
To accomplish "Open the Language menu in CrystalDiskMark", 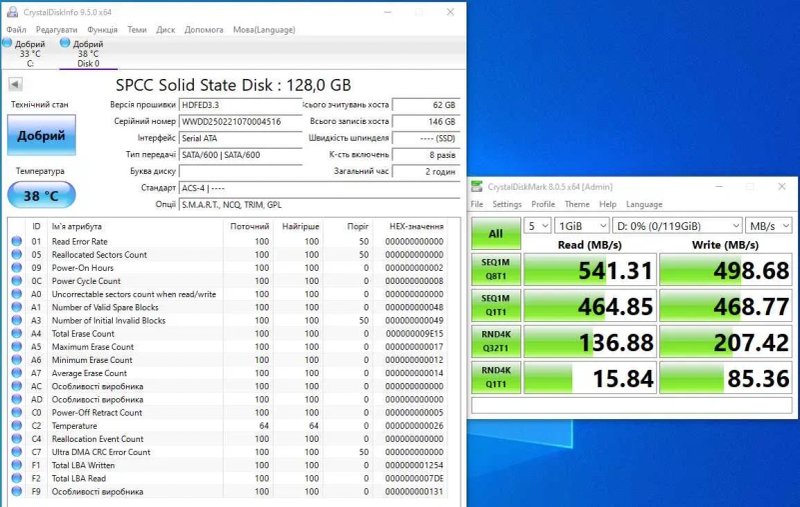I will (644, 204).
